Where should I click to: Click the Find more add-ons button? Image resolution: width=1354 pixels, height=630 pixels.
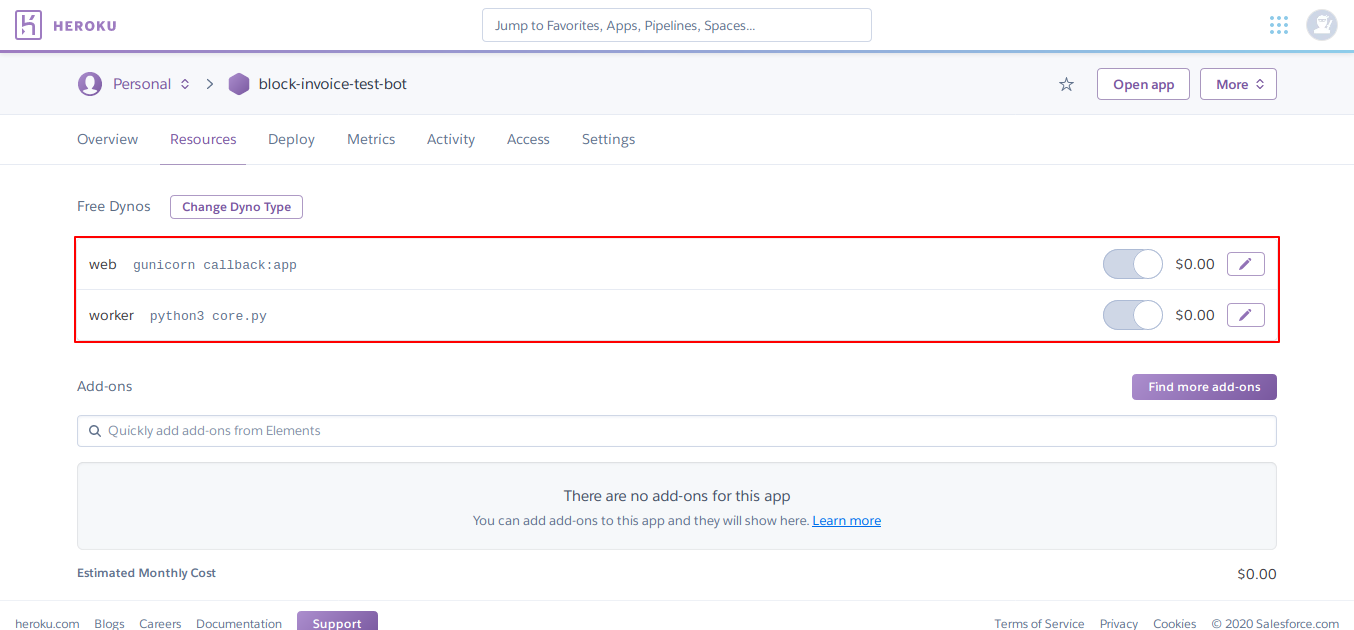[x=1203, y=387]
